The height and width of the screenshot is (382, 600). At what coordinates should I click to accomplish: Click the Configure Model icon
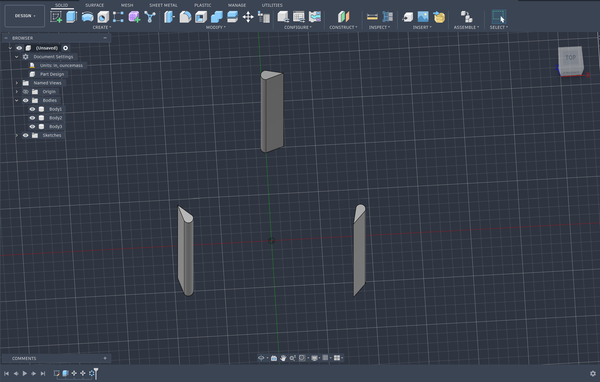[x=283, y=17]
